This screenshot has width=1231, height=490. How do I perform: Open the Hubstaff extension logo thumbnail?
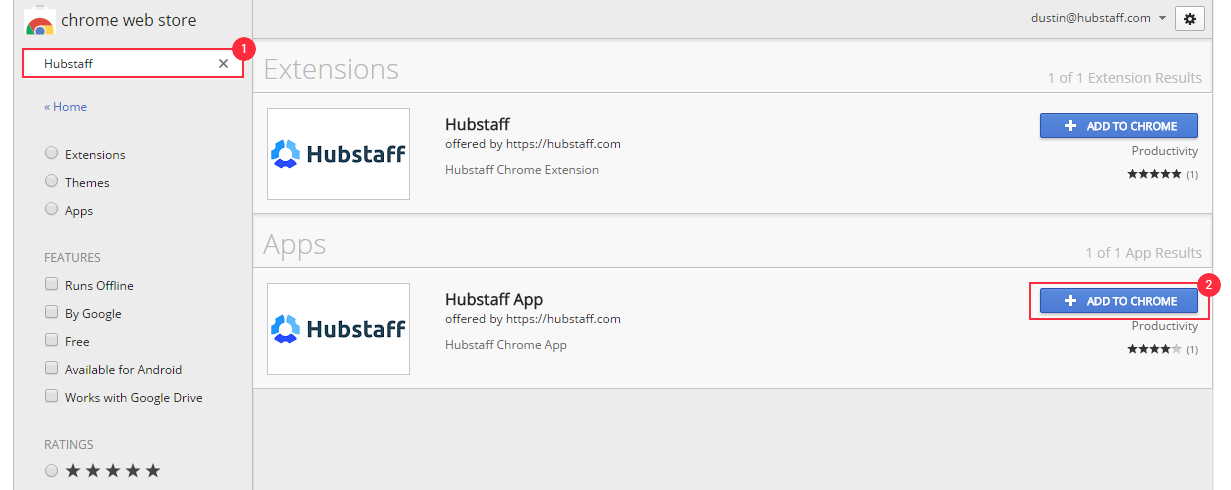338,154
